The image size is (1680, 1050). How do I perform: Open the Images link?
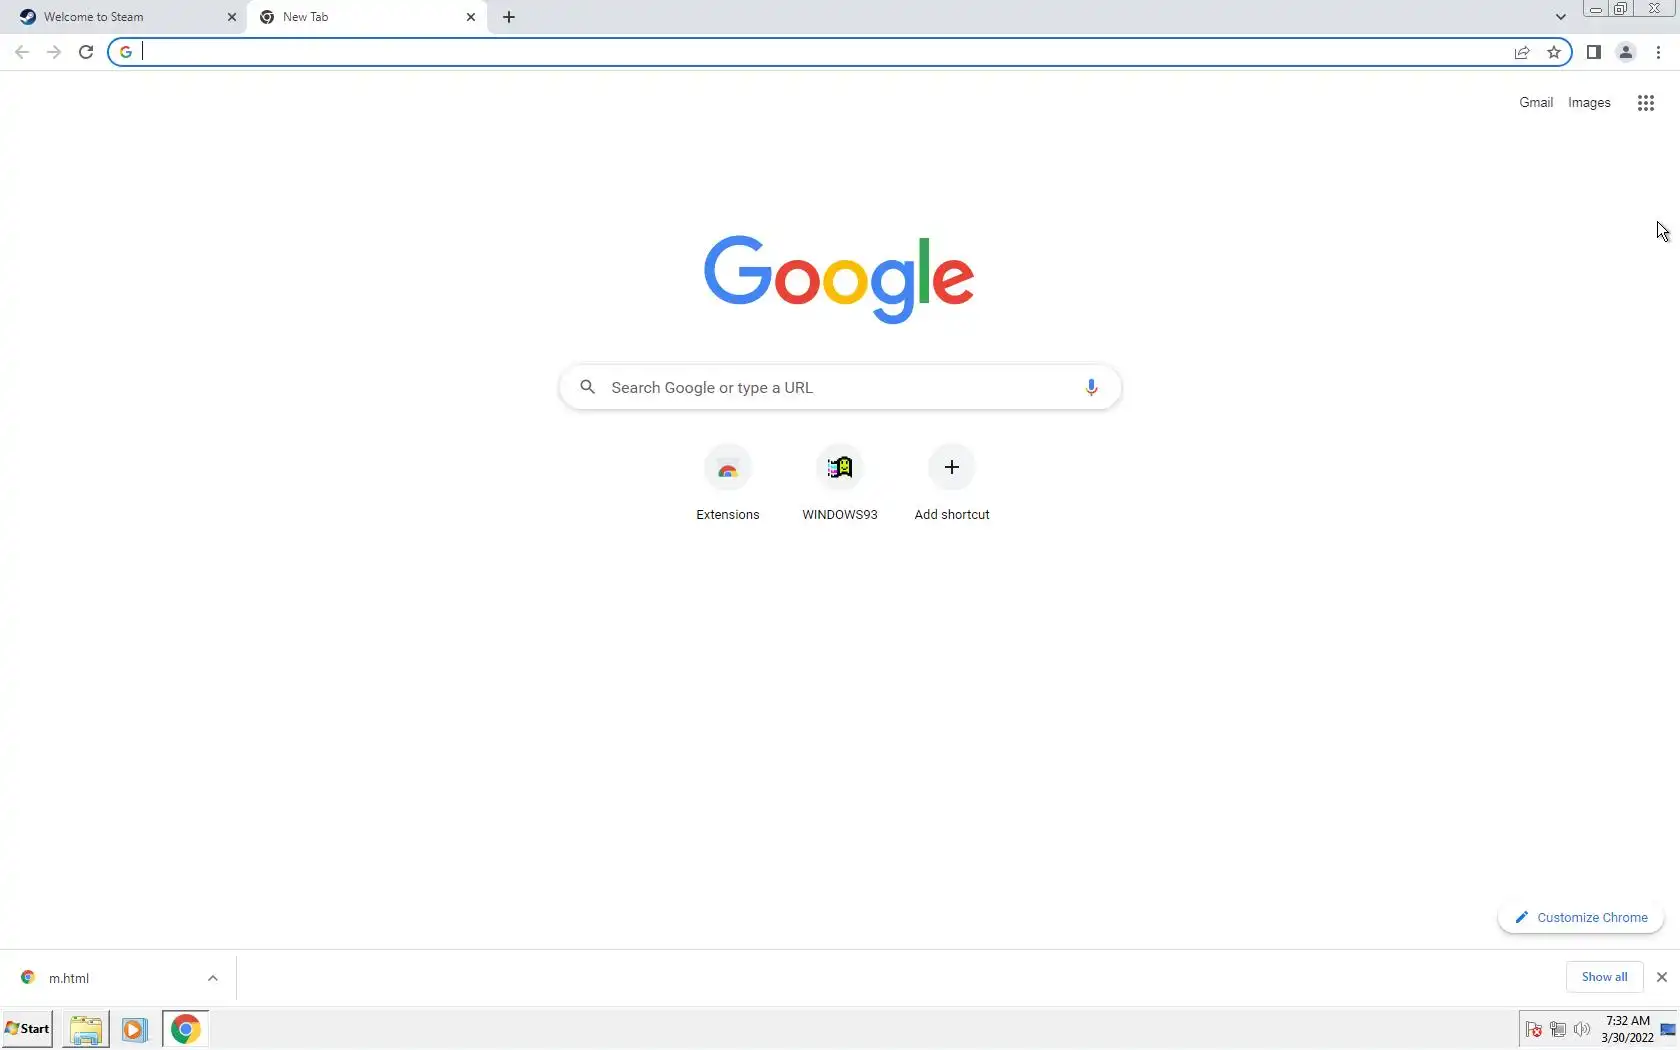(x=1589, y=103)
